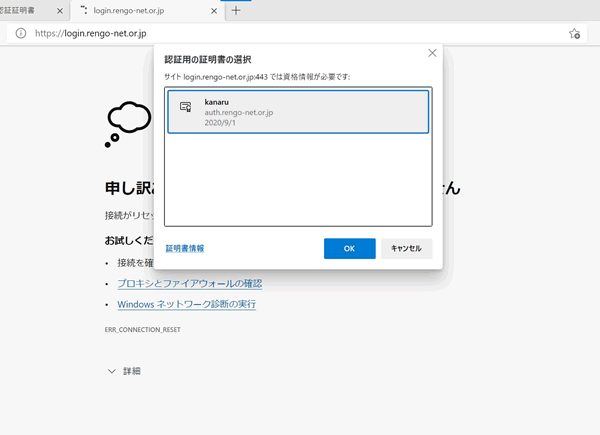600x435 pixels.
Task: Open the 証明書情報 link
Action: coord(185,248)
